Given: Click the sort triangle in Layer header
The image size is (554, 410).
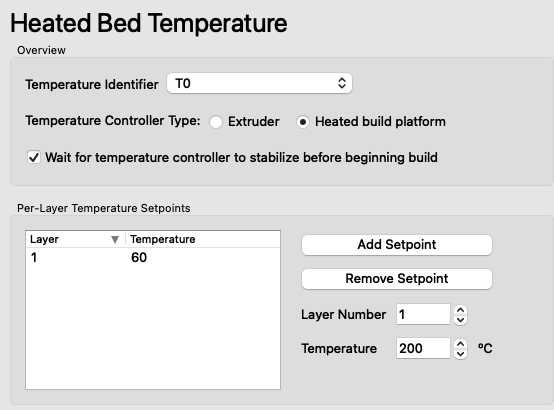Looking at the screenshot, I should 115,240.
